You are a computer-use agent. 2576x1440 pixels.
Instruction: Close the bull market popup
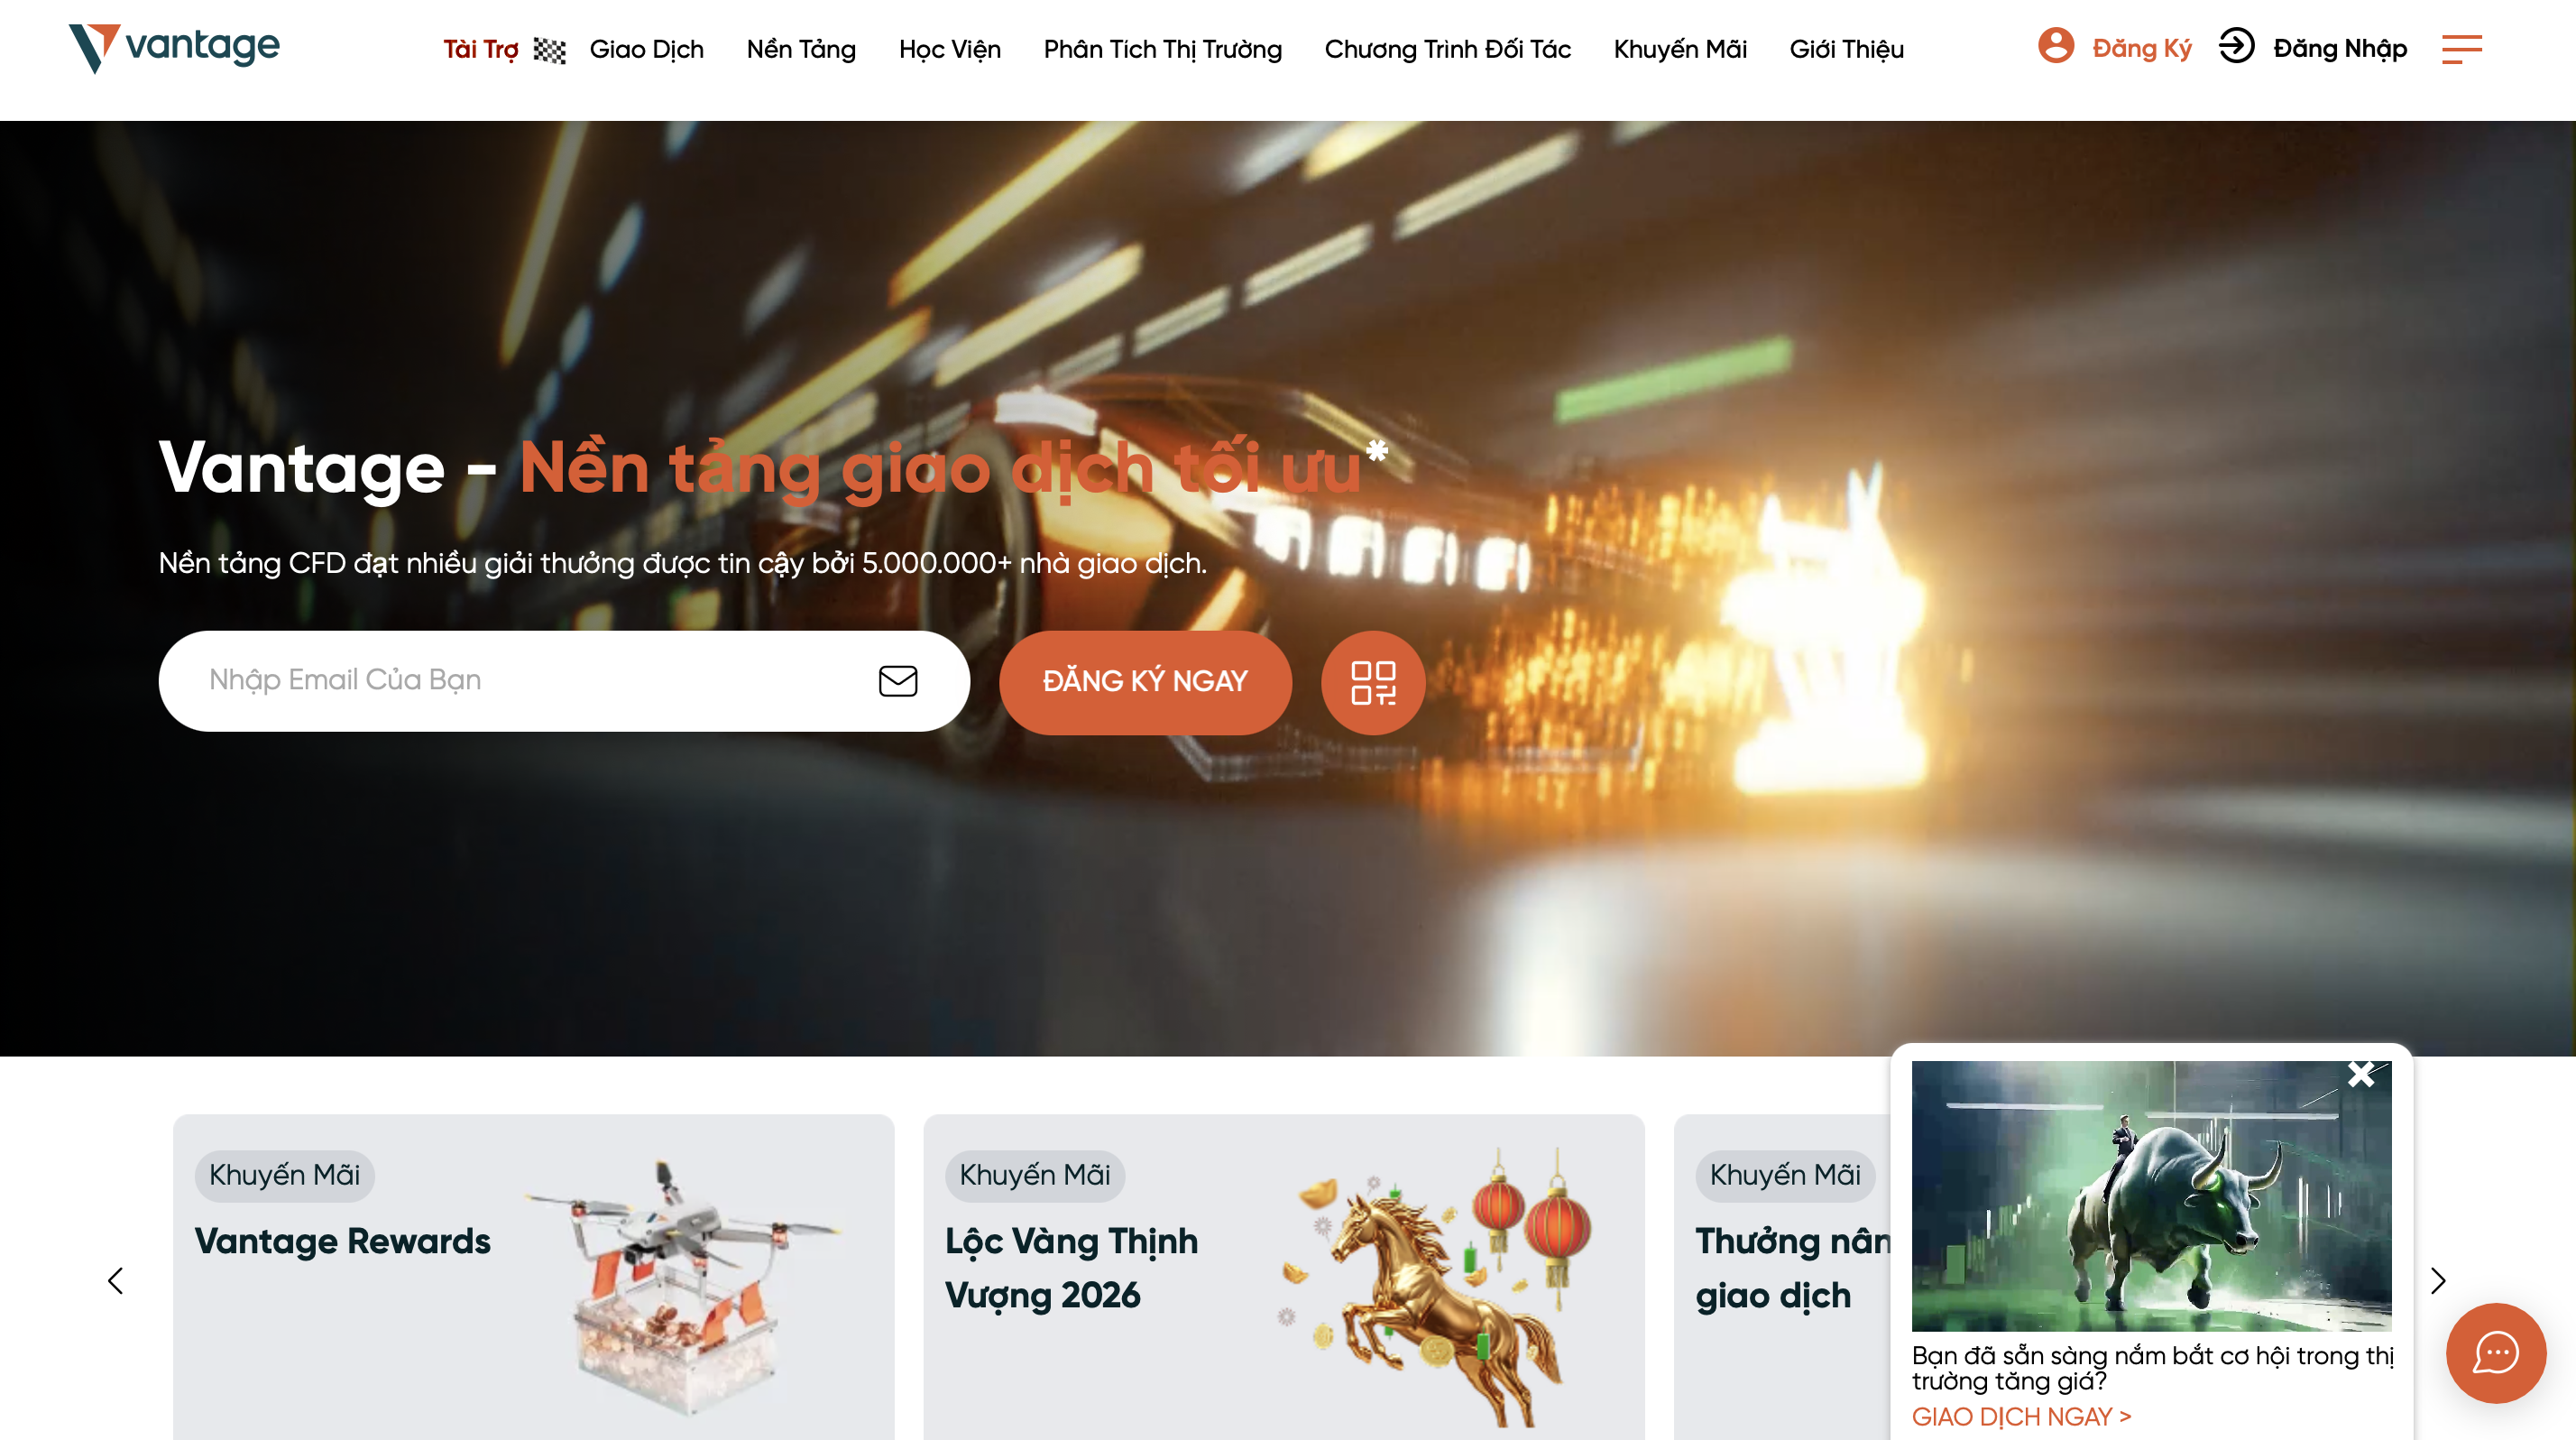click(2361, 1074)
